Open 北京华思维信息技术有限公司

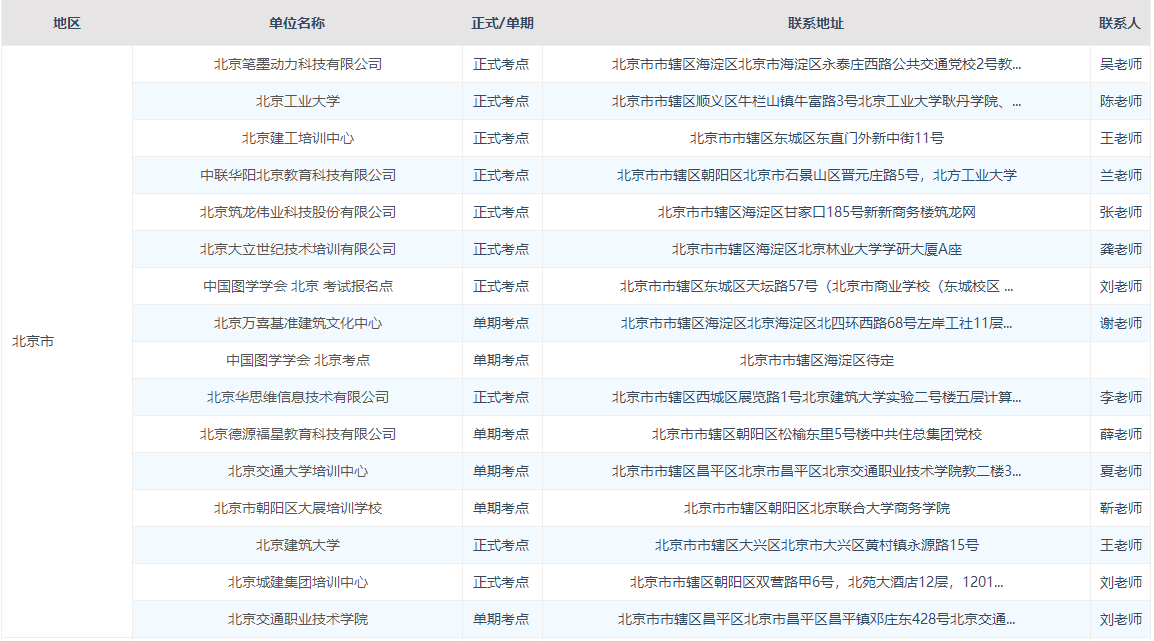tap(297, 397)
